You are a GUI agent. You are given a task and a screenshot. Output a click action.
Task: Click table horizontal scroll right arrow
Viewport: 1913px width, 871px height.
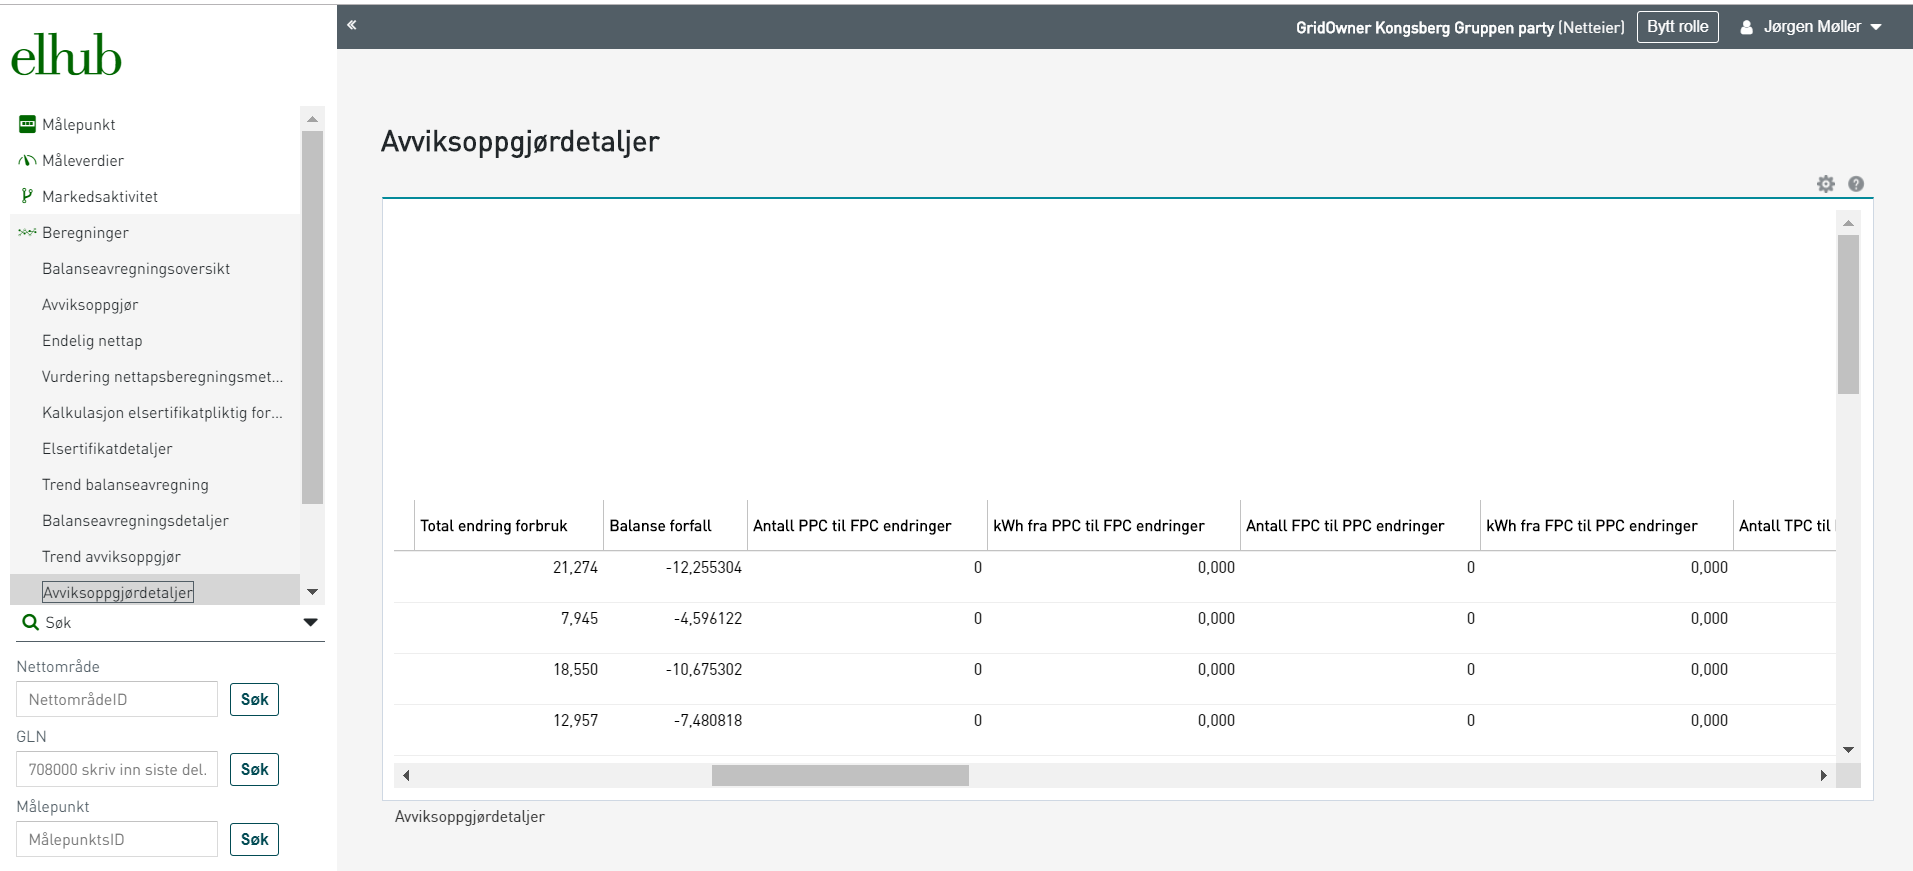click(1824, 775)
